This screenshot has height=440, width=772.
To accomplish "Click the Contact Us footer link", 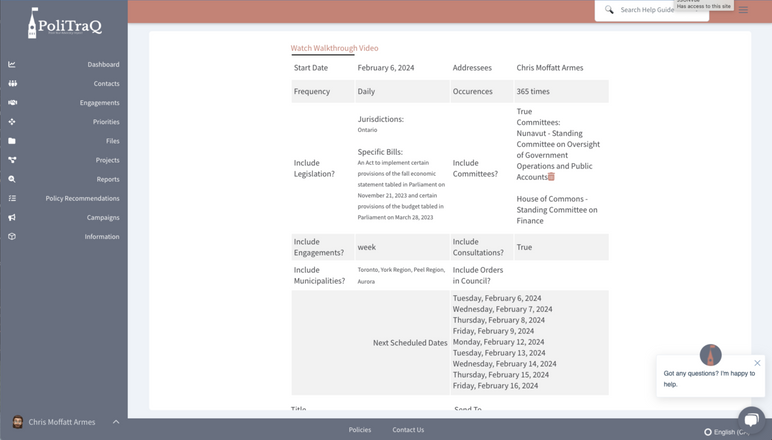I will pos(408,430).
